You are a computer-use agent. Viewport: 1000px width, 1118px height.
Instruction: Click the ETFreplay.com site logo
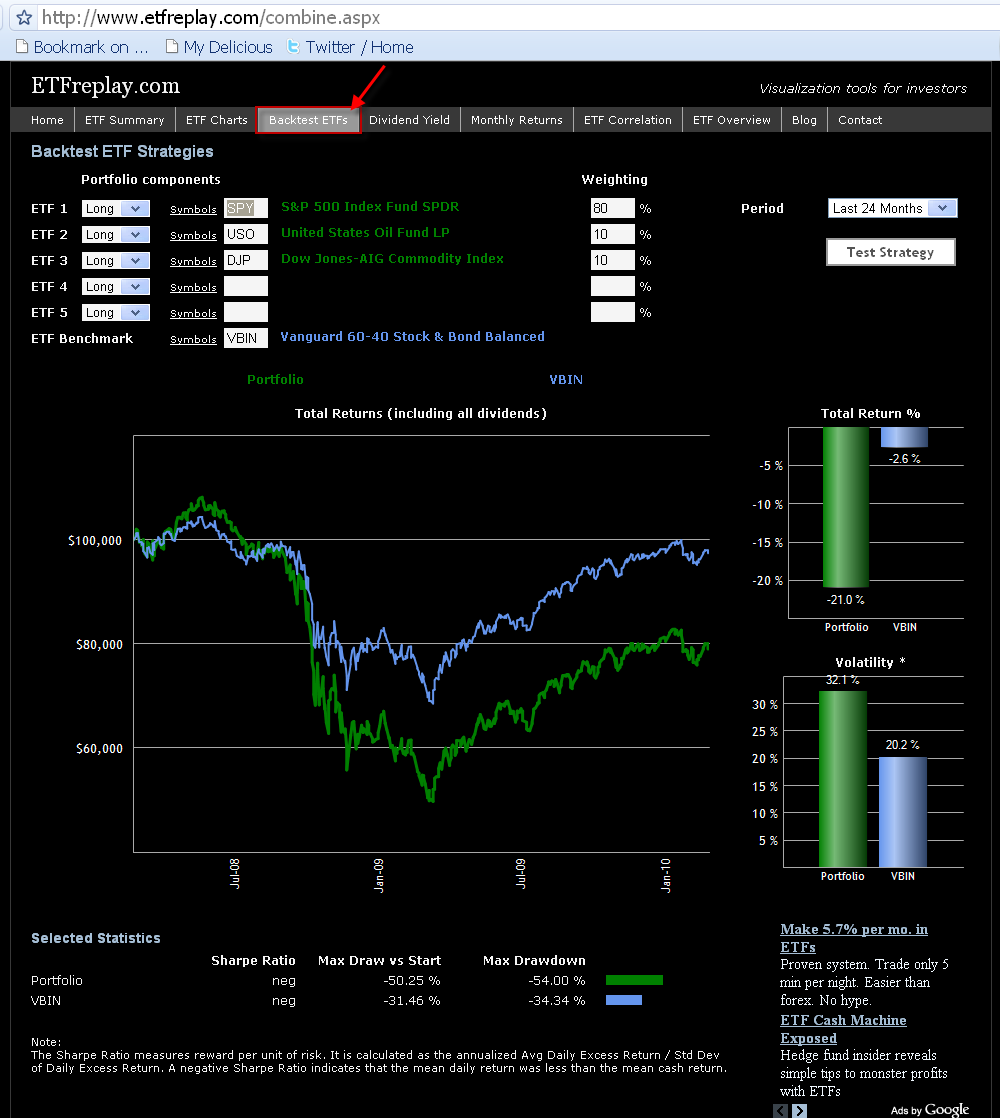(105, 86)
